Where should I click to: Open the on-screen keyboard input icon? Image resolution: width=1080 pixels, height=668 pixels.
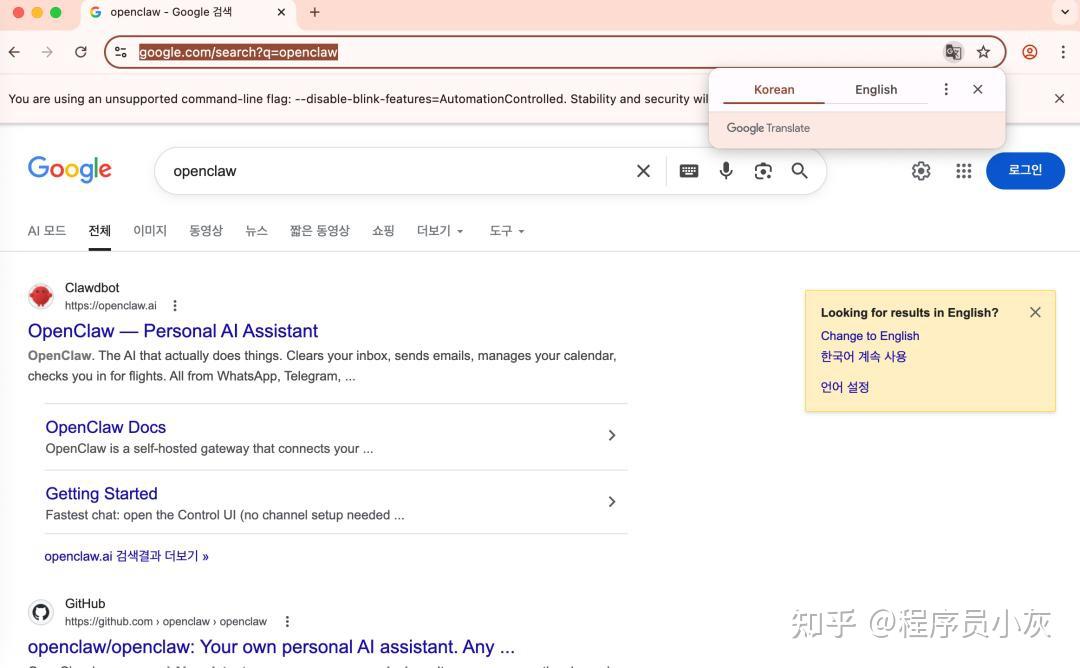689,170
